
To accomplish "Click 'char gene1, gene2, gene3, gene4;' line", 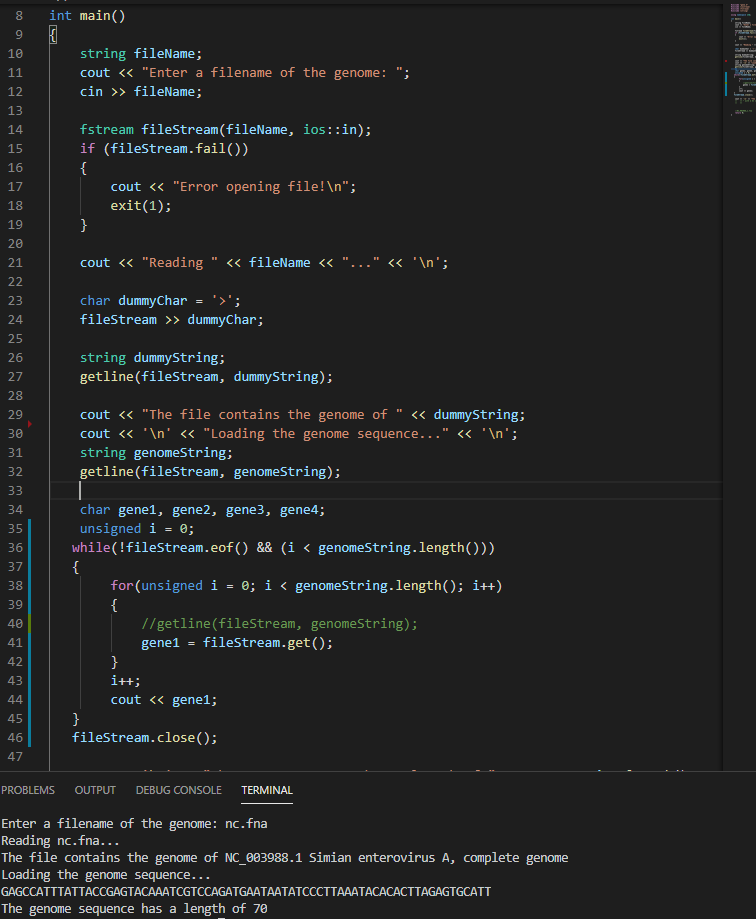I will click(x=202, y=510).
